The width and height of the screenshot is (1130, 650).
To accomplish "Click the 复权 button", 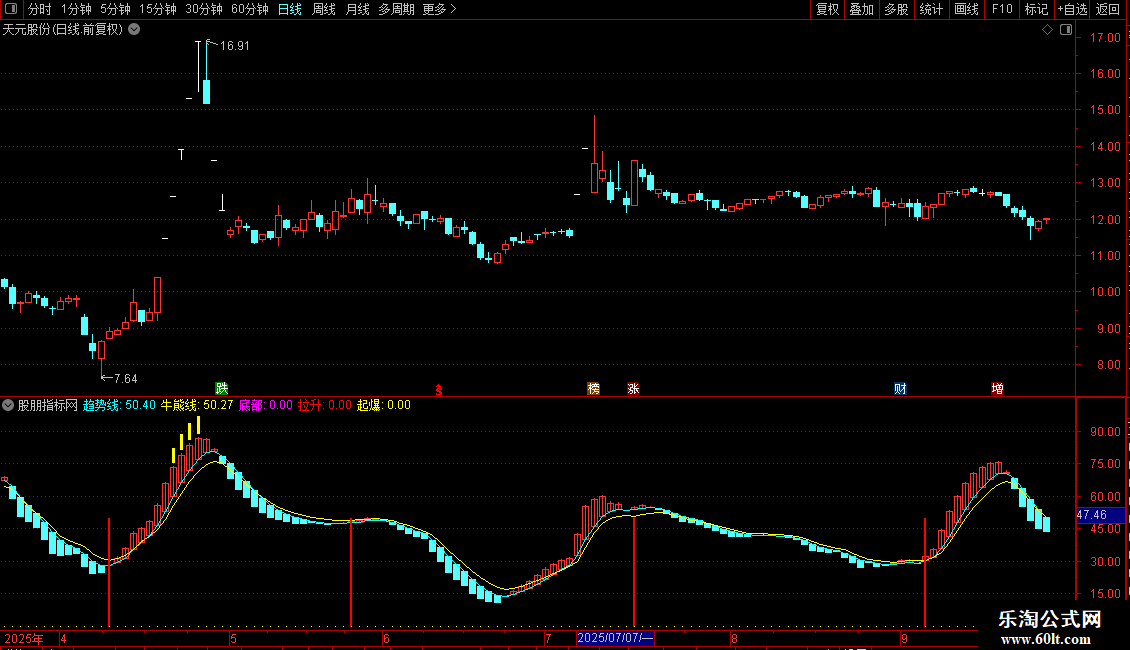I will 827,9.
